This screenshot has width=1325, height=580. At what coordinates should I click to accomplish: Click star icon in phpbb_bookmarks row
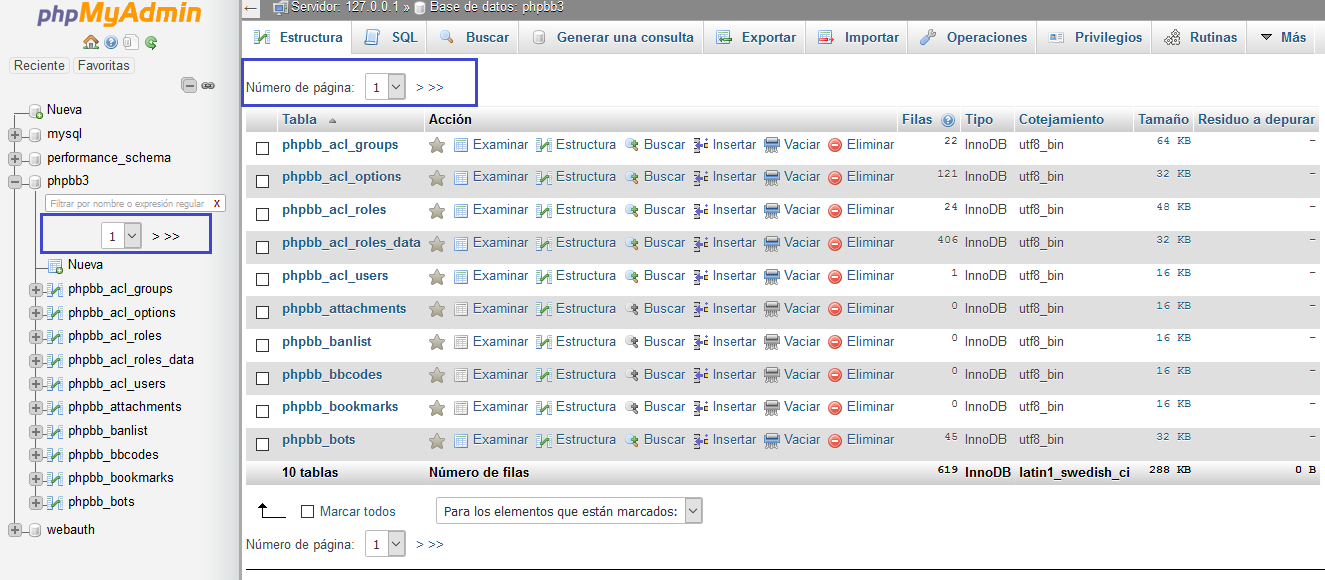coord(437,407)
